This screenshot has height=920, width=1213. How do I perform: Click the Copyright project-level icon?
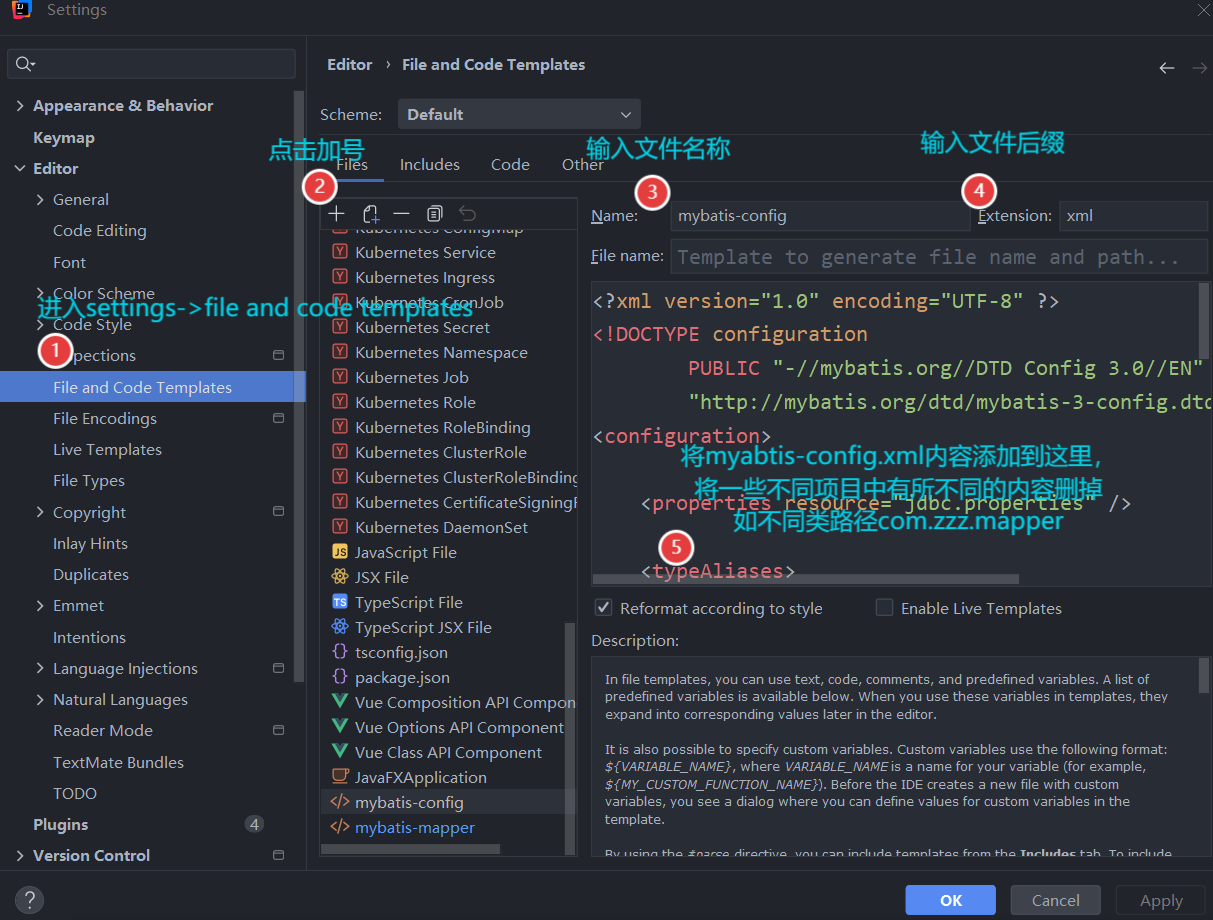click(x=278, y=511)
